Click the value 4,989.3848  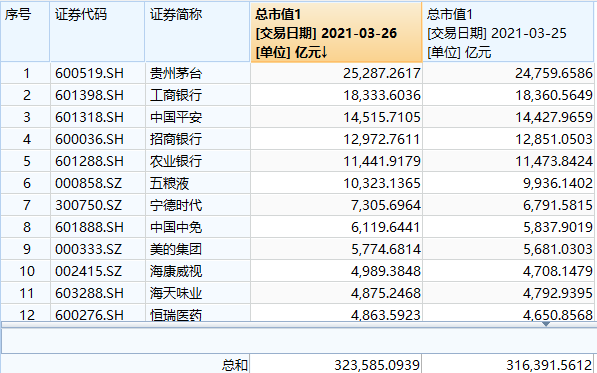(x=386, y=272)
